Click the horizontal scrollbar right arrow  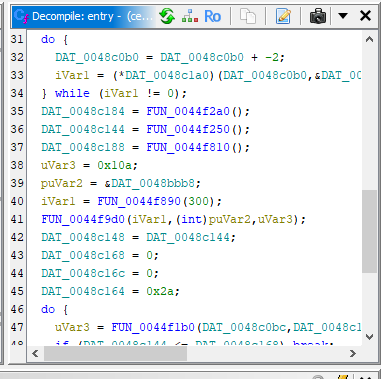(x=353, y=353)
